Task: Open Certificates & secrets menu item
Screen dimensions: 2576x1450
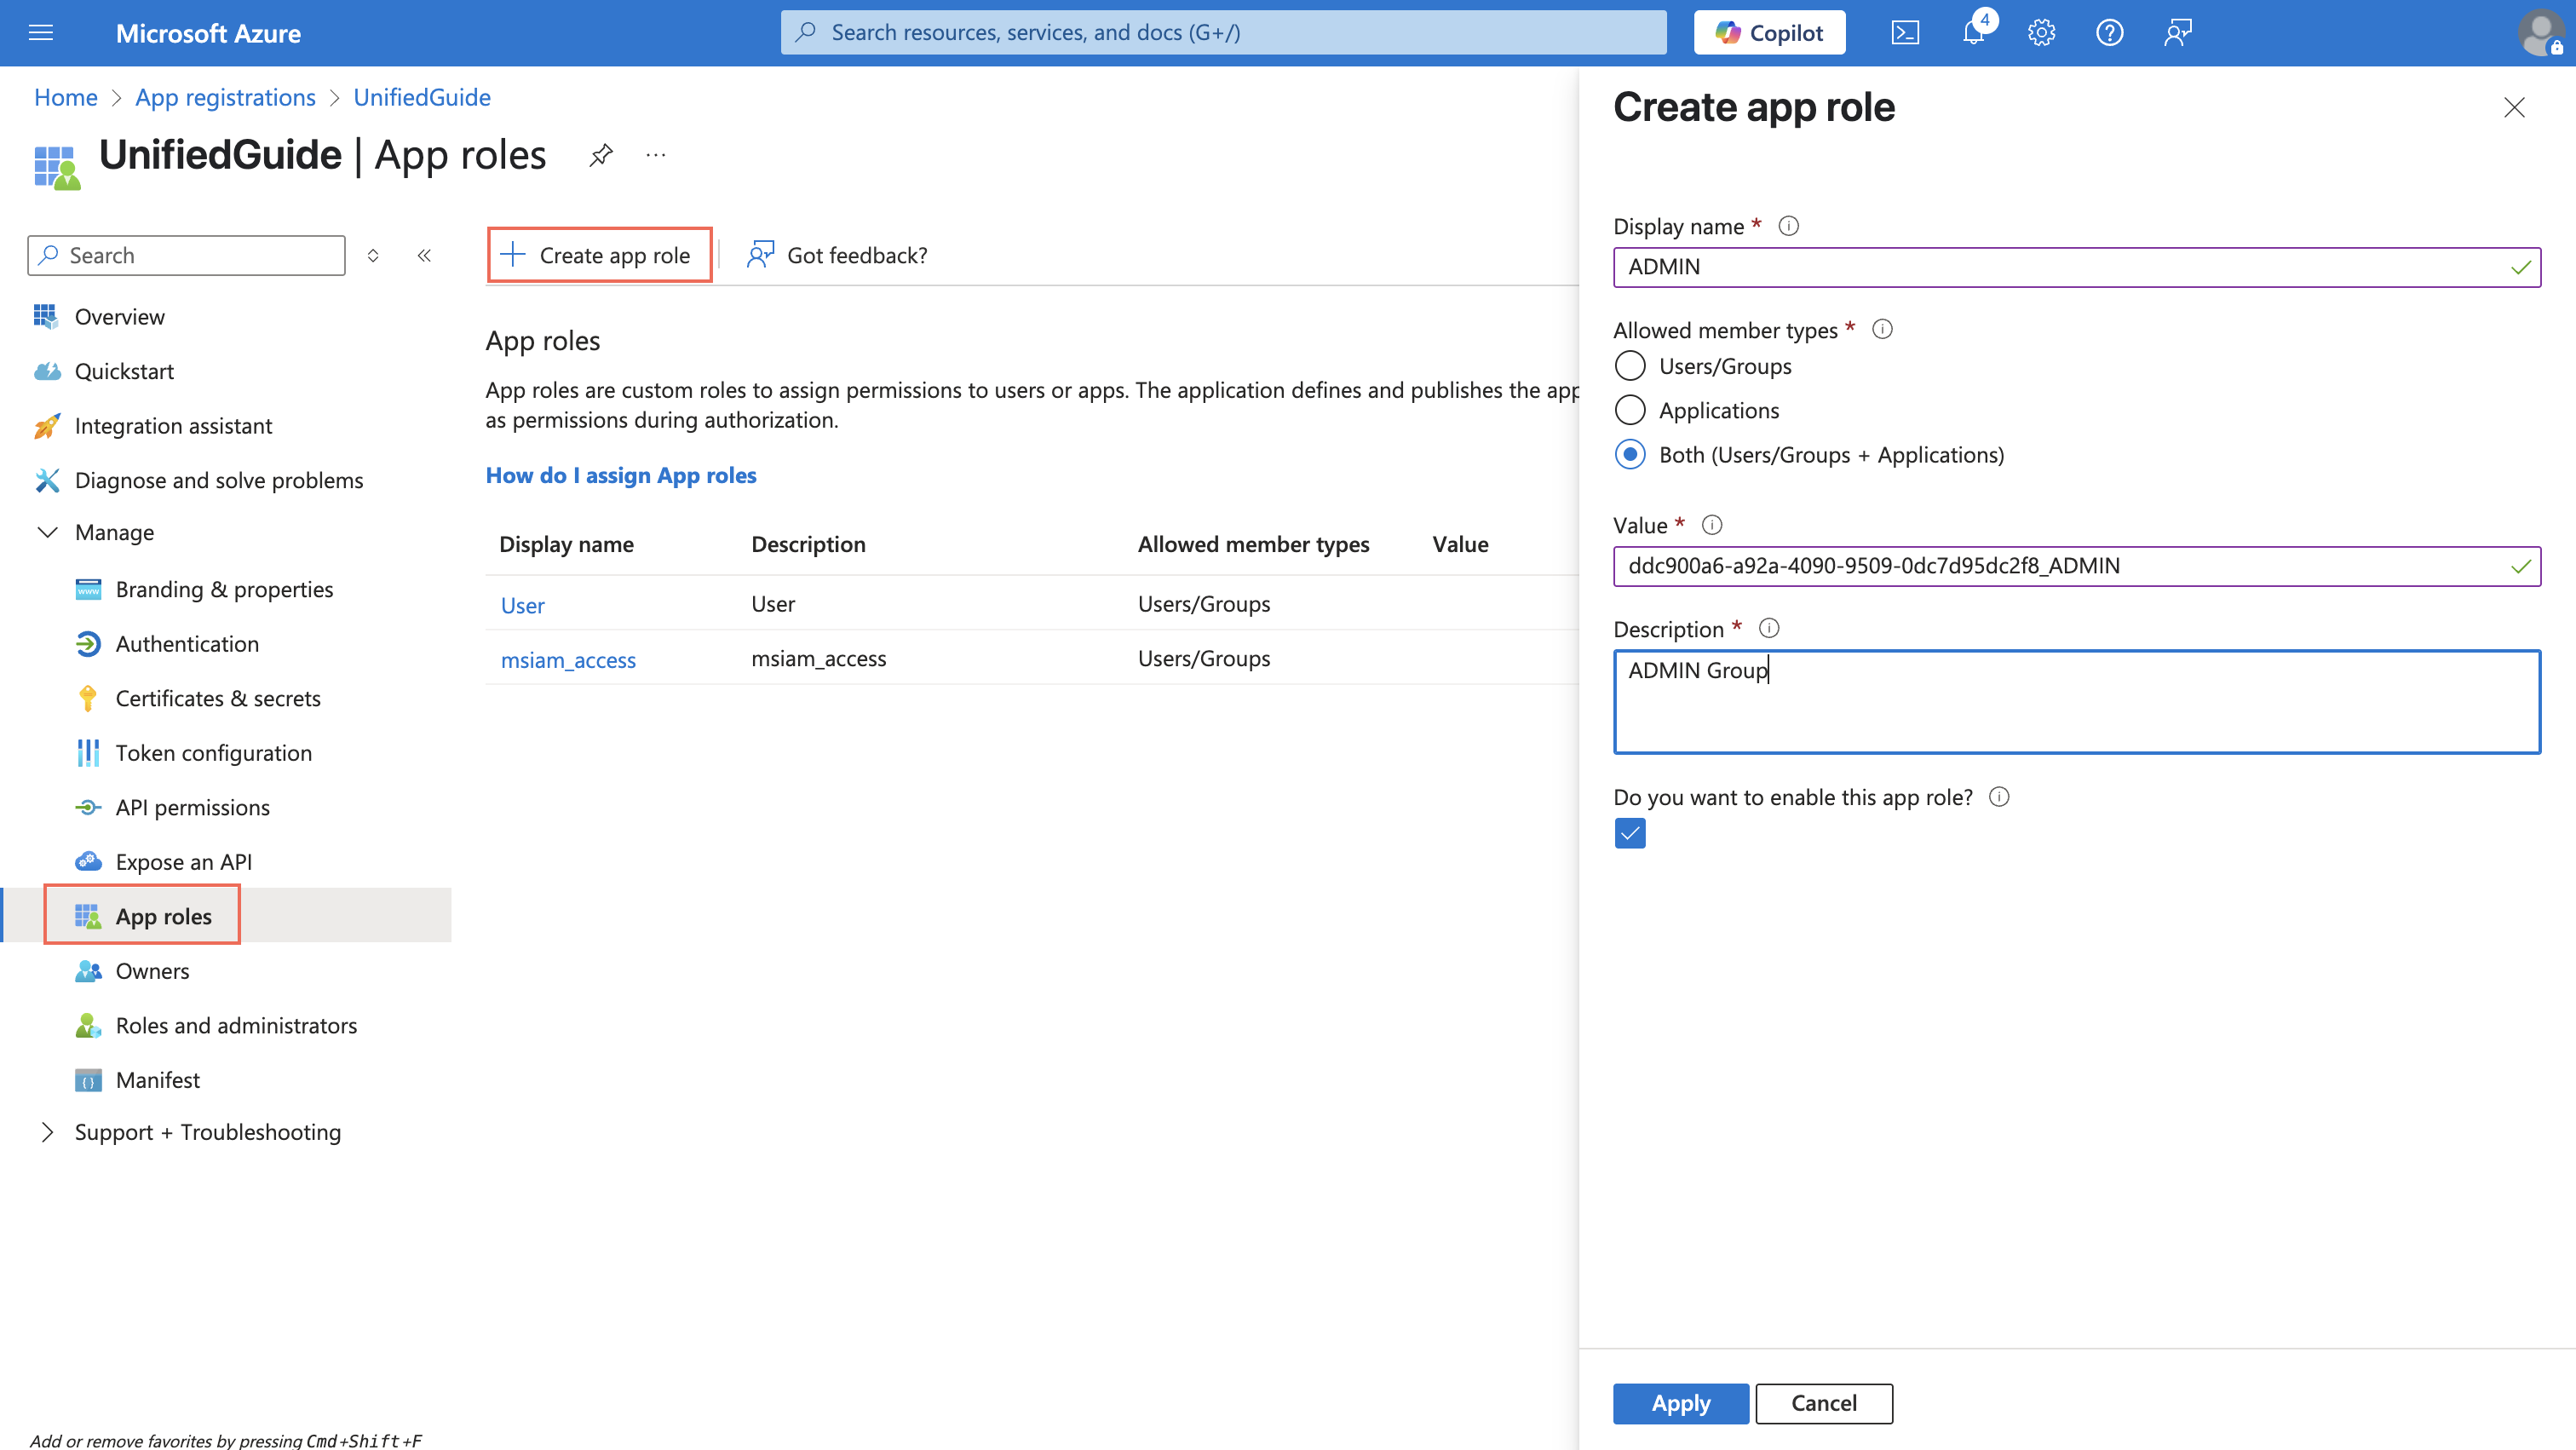Action: (217, 698)
